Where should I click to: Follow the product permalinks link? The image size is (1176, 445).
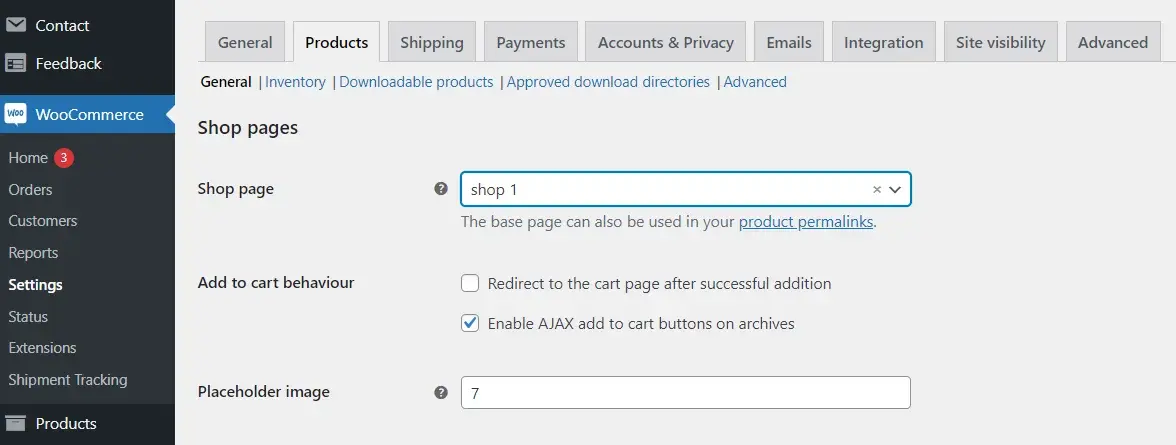[806, 222]
